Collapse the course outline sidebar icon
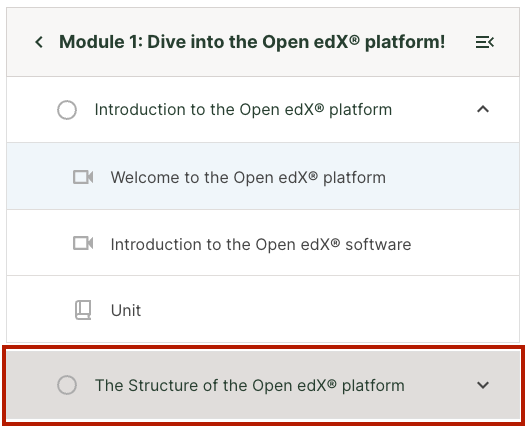 tap(484, 42)
